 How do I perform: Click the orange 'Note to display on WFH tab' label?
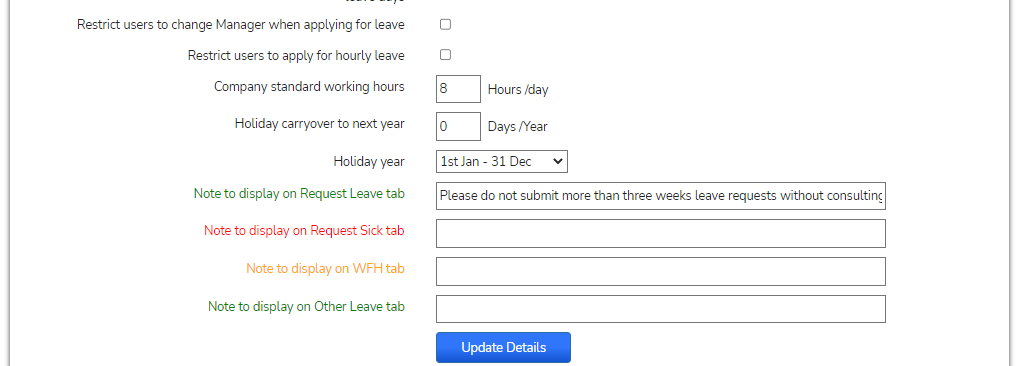tap(325, 268)
